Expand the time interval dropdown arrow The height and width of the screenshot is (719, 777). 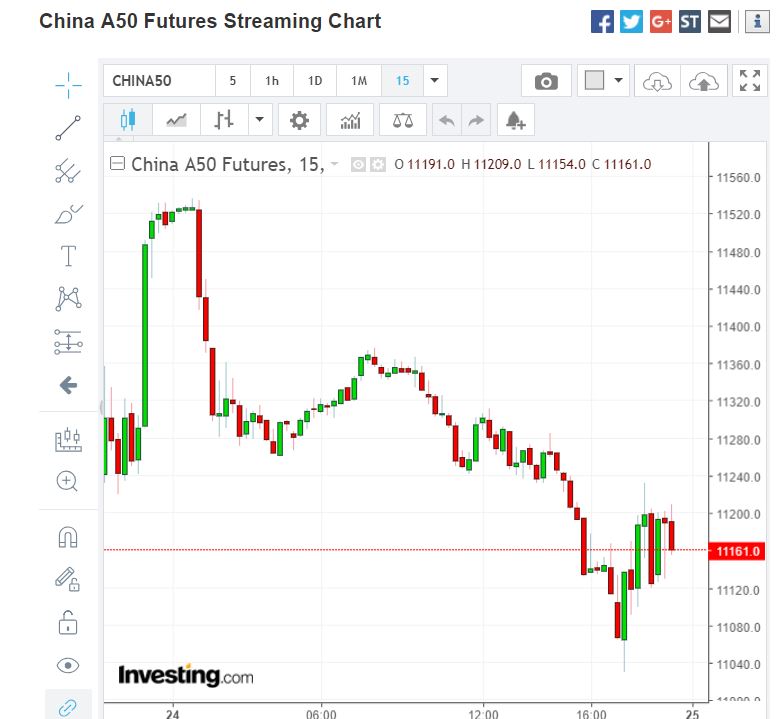click(435, 81)
